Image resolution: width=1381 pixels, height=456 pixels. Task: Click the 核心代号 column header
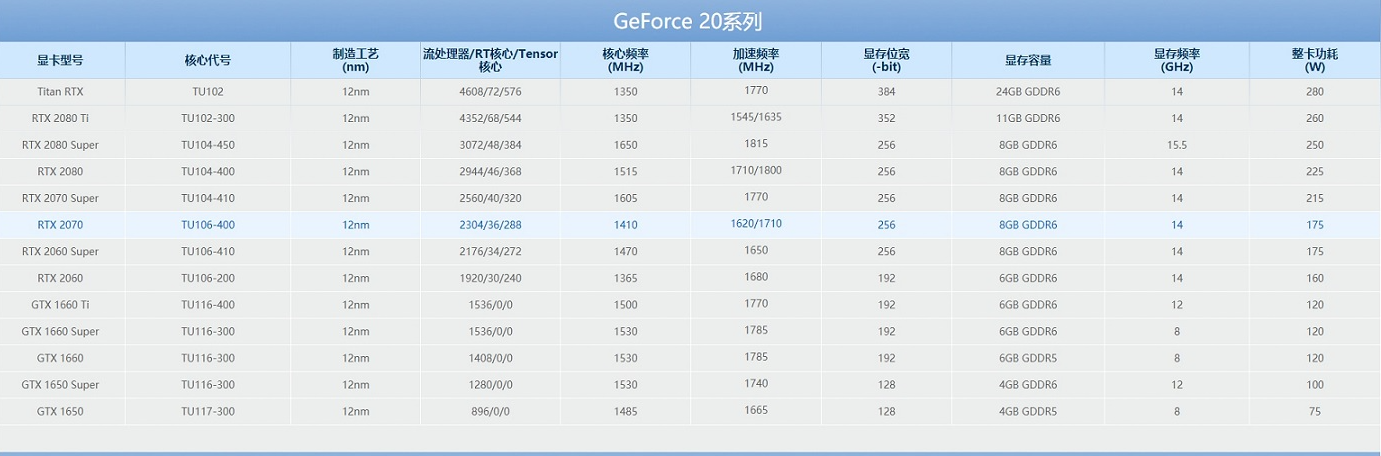coord(208,60)
